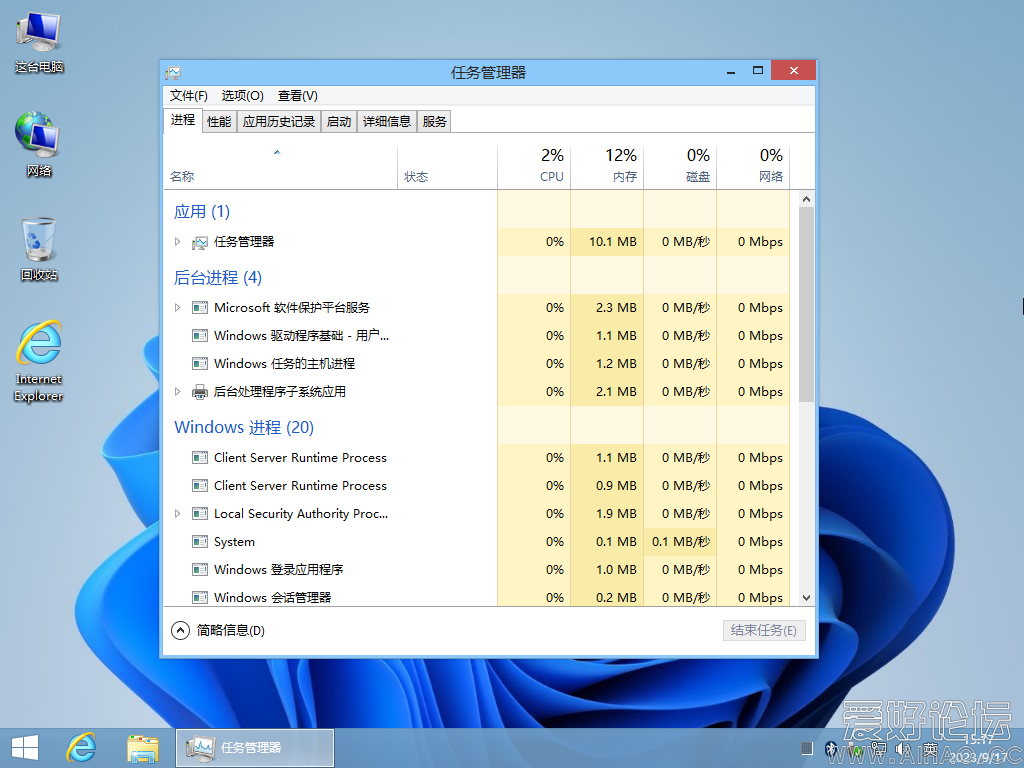The image size is (1024, 768).
Task: Launch Internet Explorer from the taskbar
Action: (x=82, y=747)
